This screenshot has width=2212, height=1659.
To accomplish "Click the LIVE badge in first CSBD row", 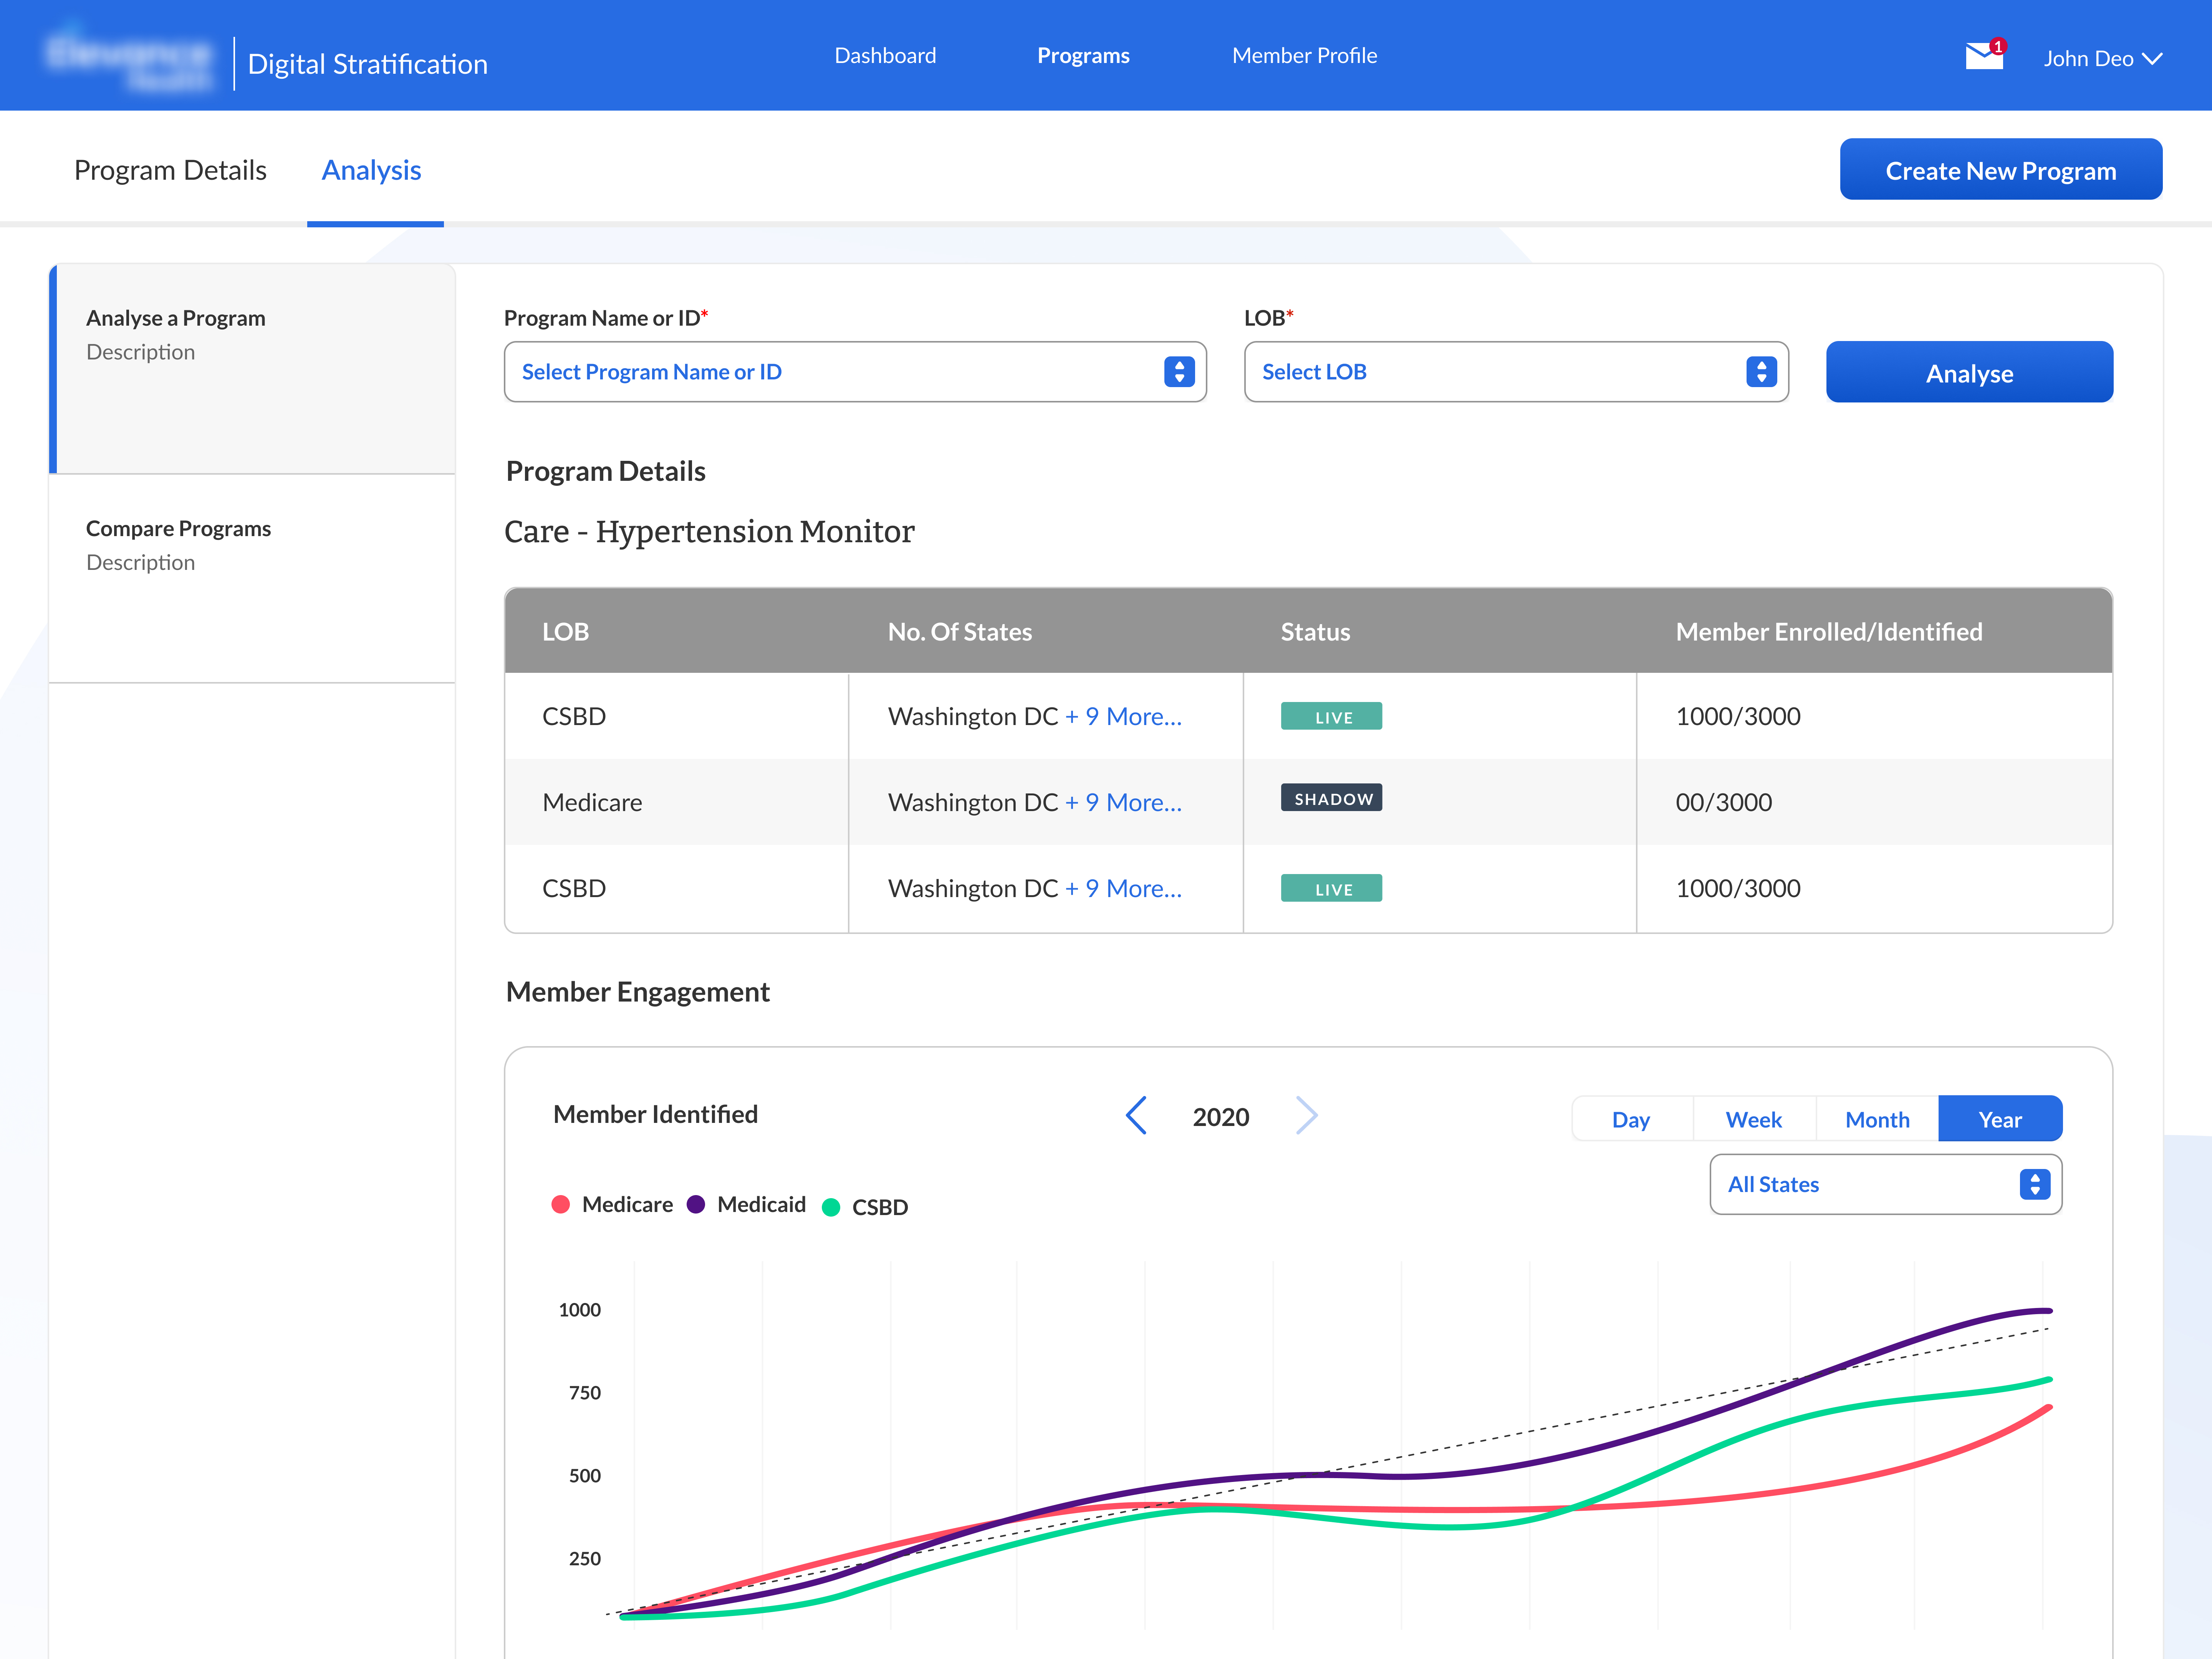I will [1331, 716].
